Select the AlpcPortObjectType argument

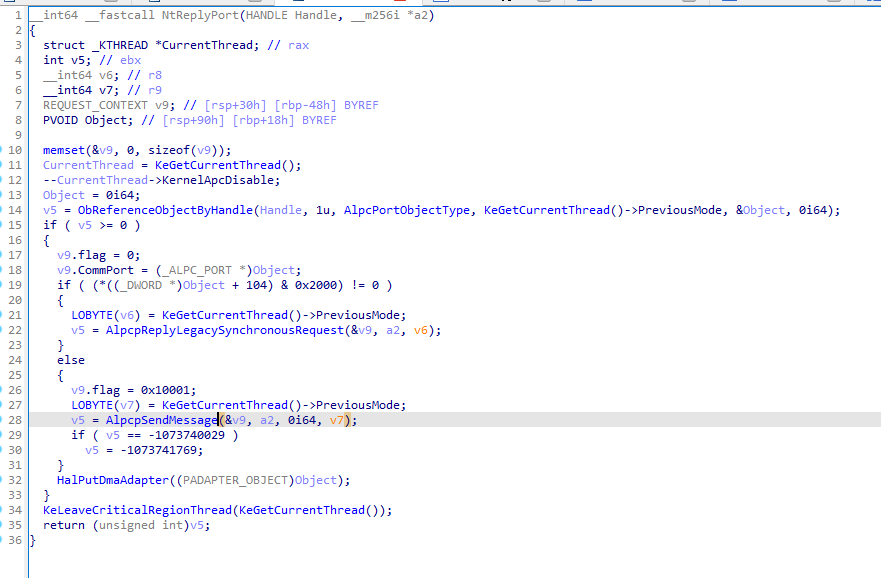(407, 210)
